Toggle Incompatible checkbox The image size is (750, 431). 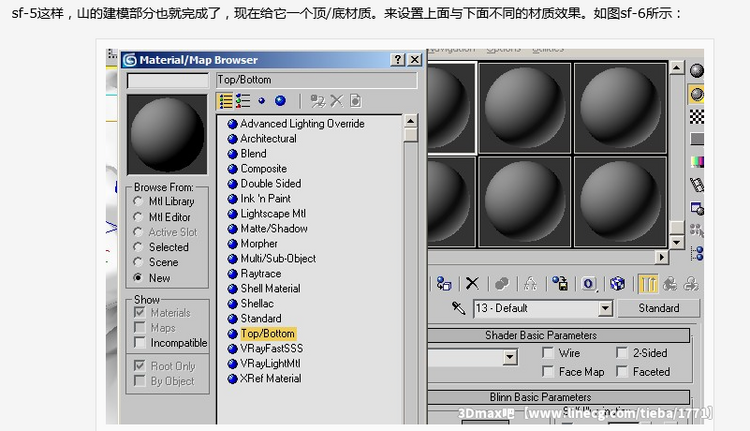140,343
